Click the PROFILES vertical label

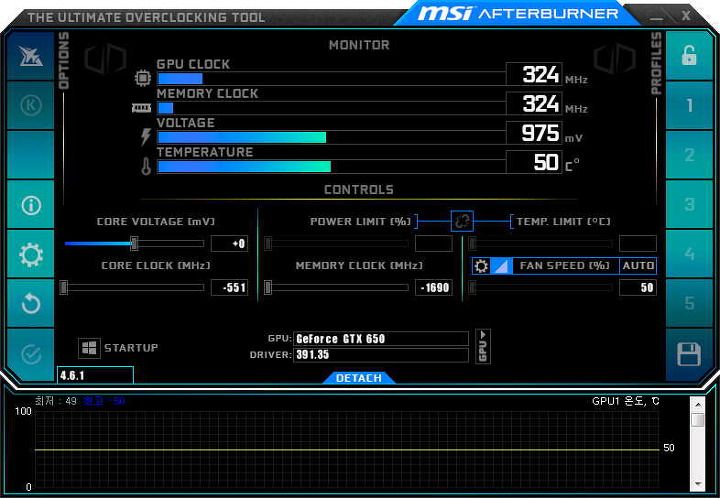657,63
